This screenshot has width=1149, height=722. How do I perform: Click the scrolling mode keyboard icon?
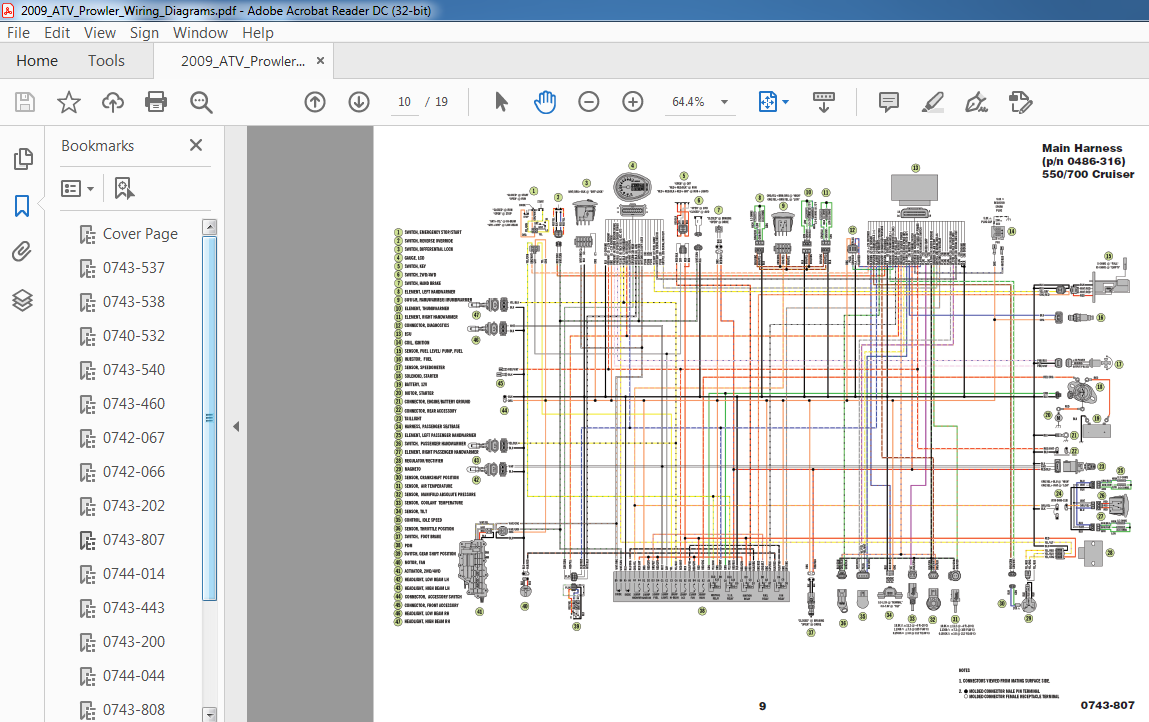pos(824,102)
